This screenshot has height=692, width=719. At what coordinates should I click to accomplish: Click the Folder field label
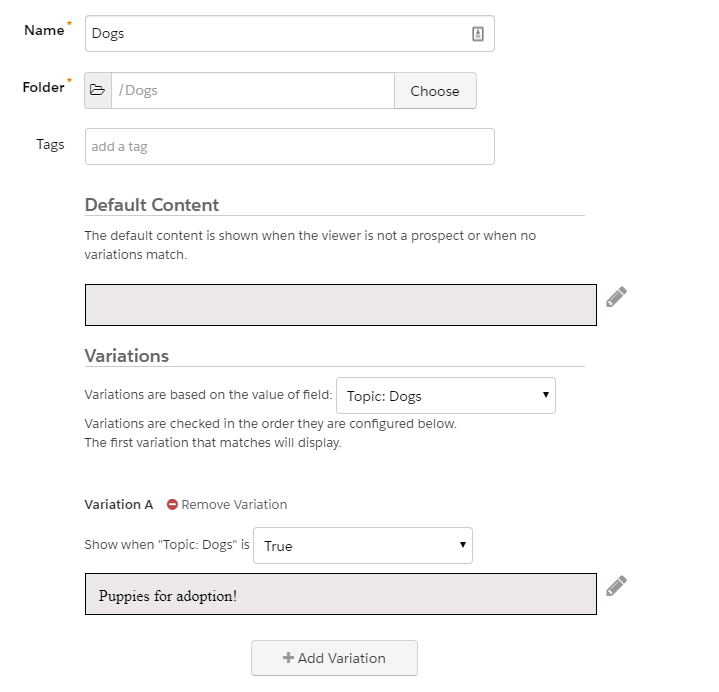(x=43, y=87)
